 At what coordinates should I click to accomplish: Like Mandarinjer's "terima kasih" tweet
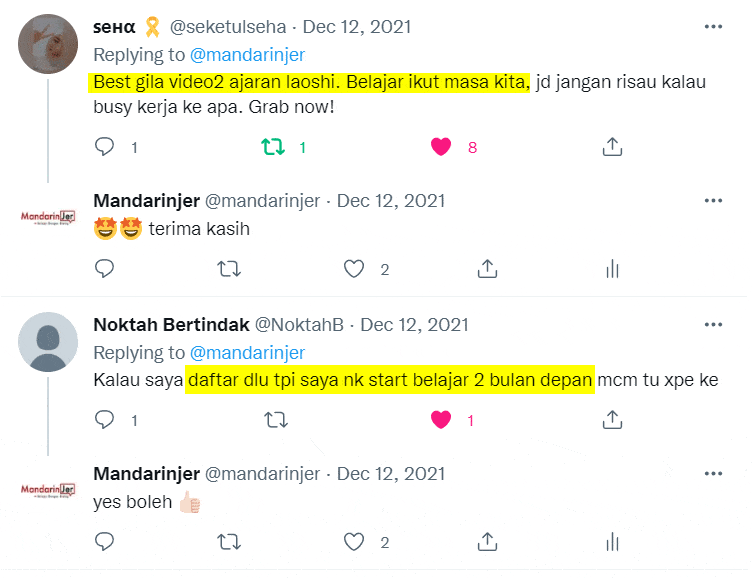coord(353,269)
